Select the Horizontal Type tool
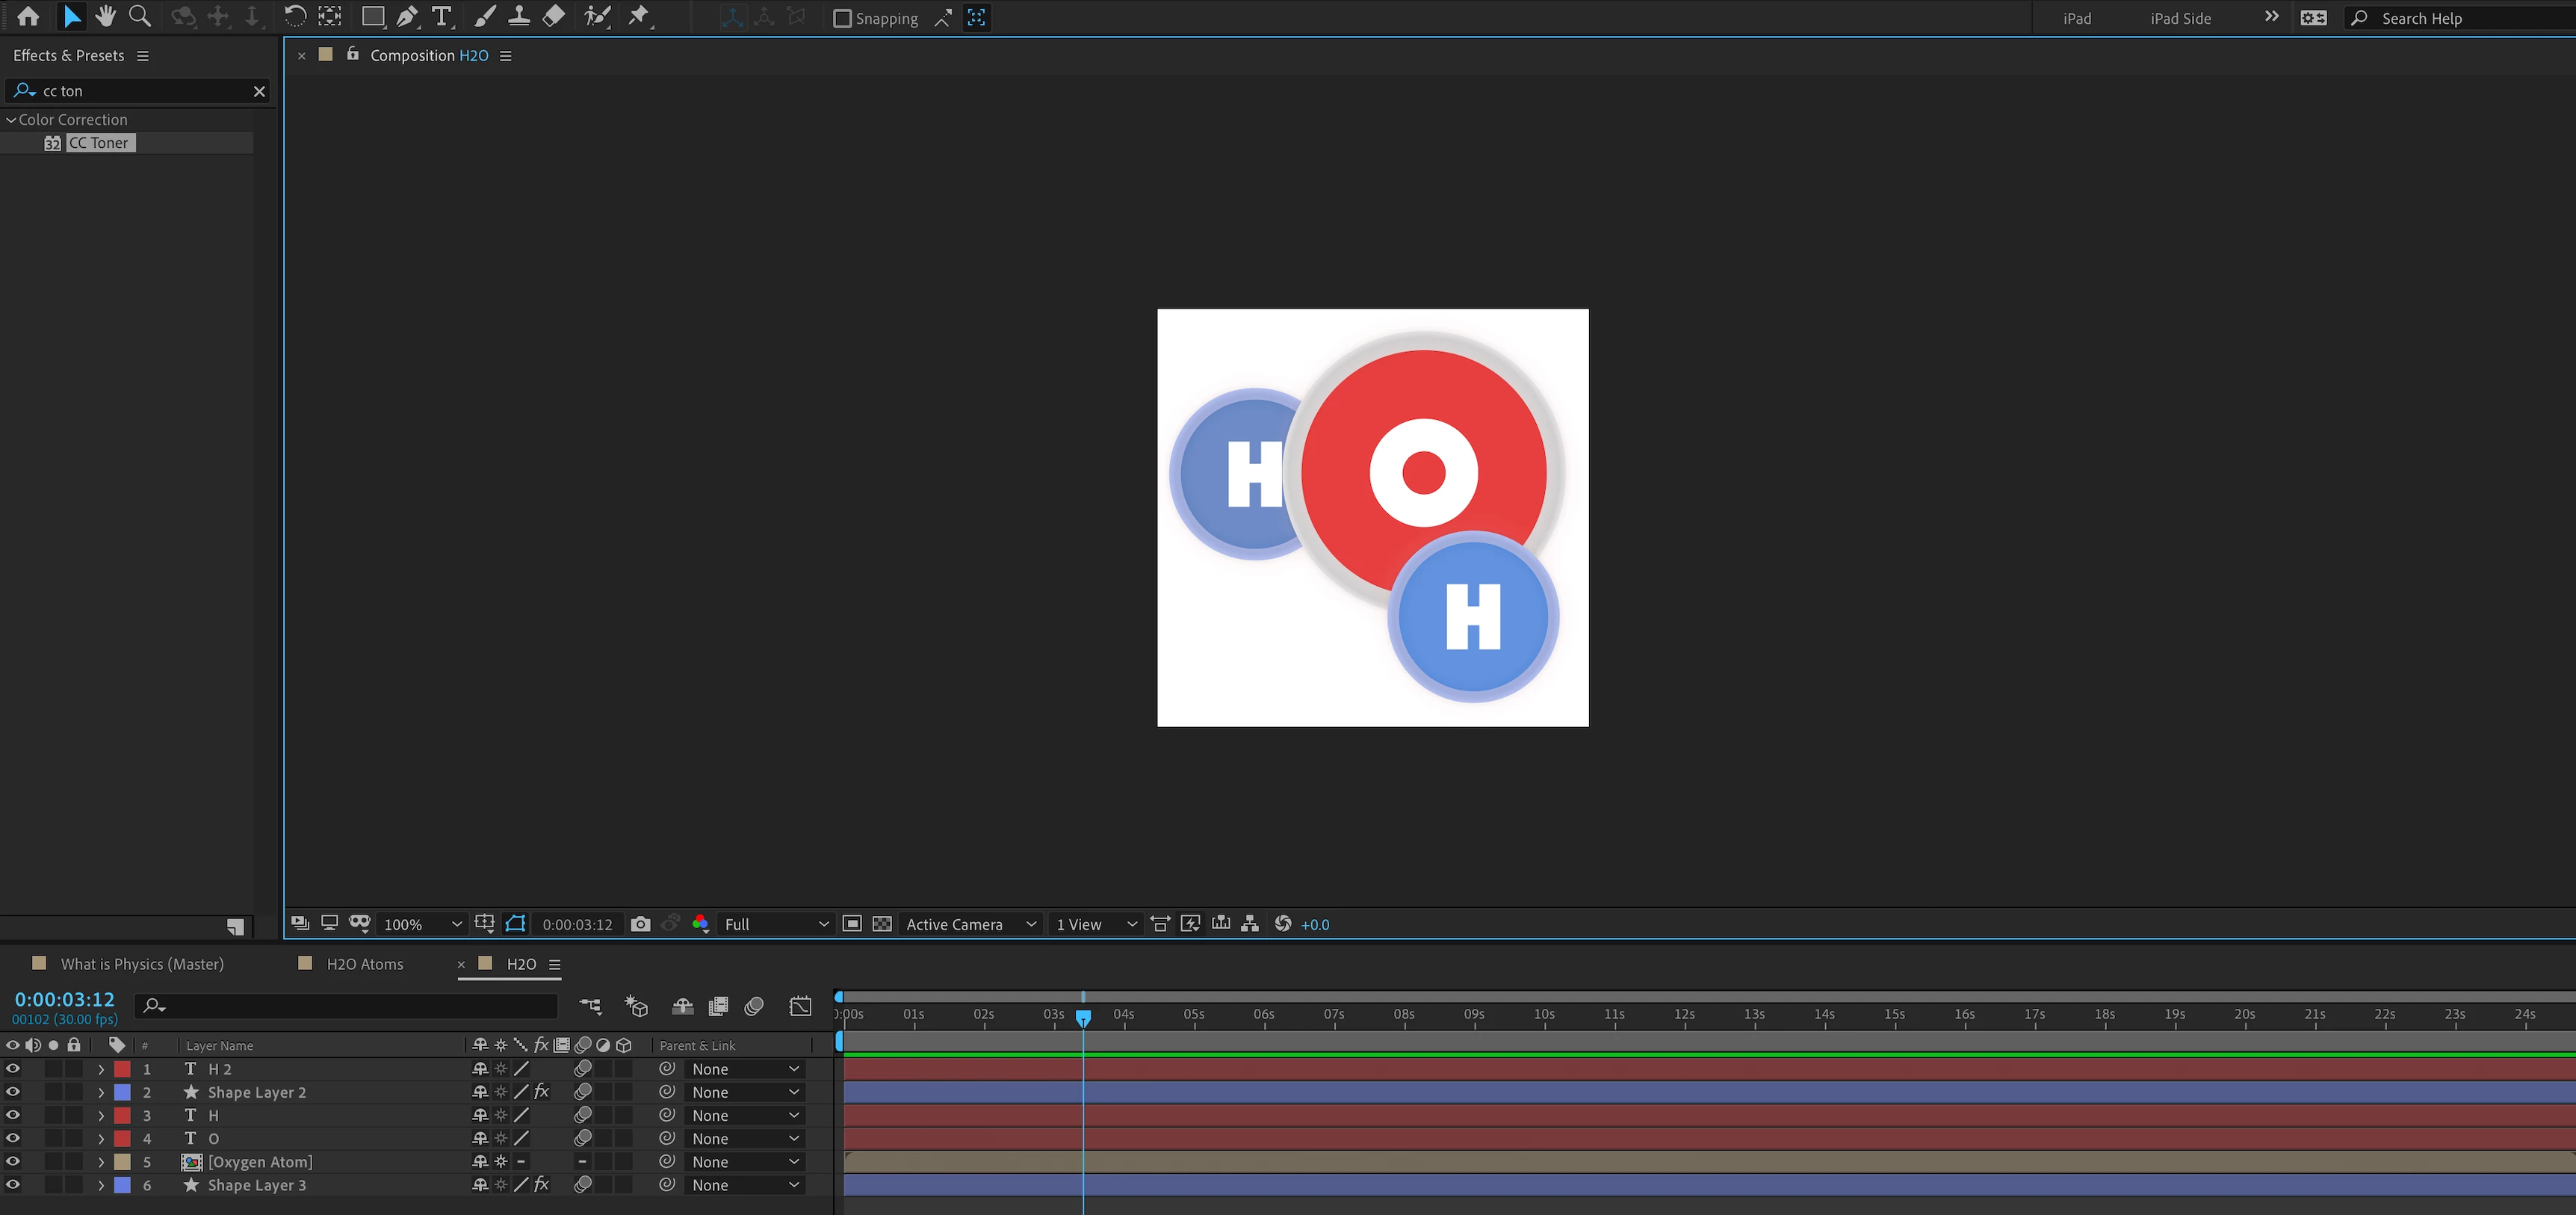The image size is (2576, 1215). (441, 17)
